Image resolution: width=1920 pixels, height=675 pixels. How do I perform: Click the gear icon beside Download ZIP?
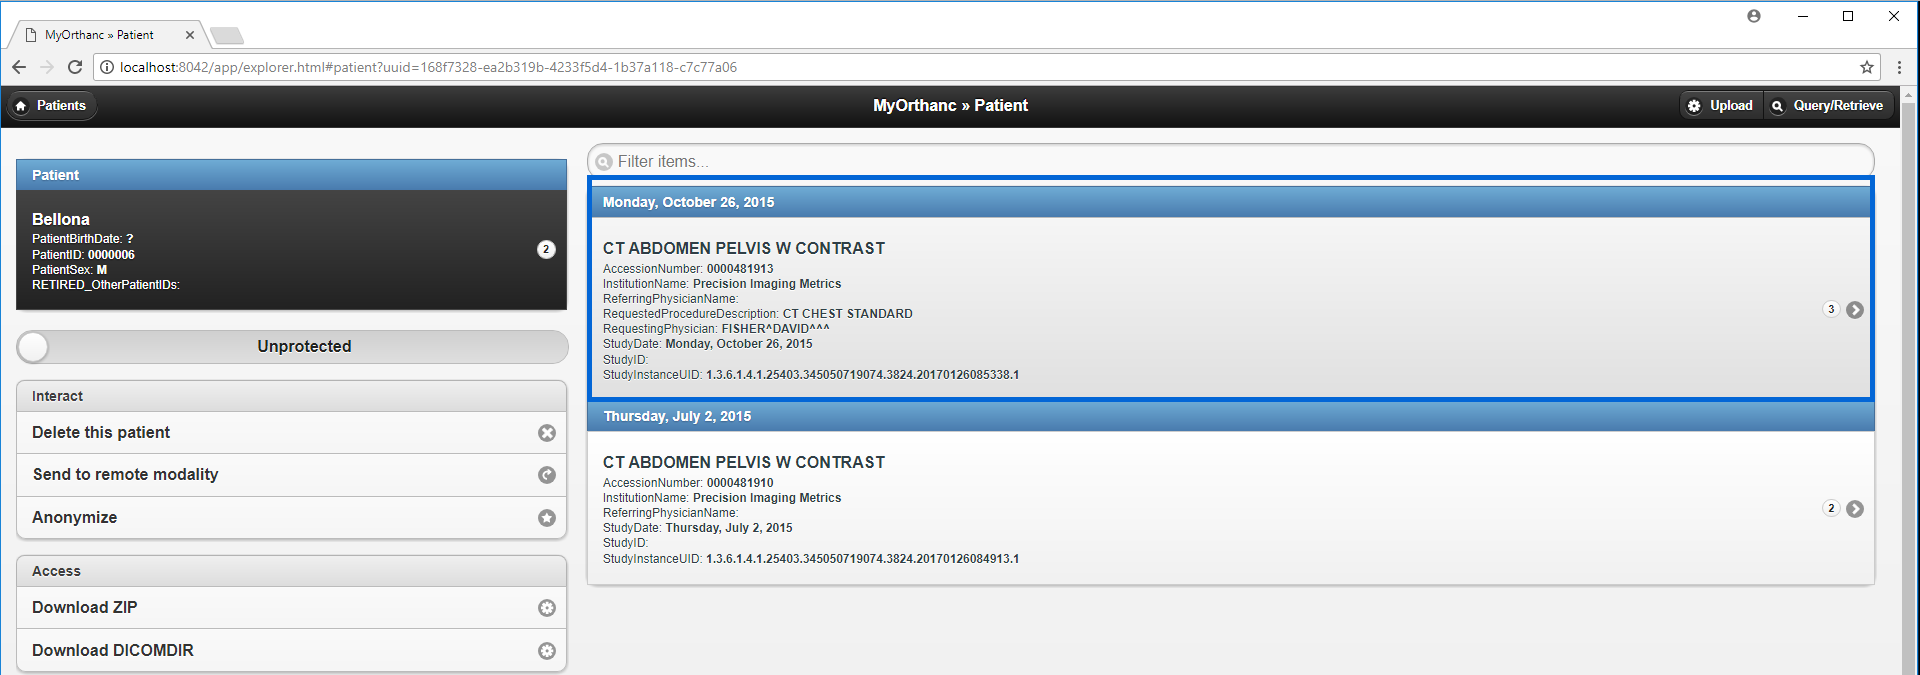click(x=547, y=608)
